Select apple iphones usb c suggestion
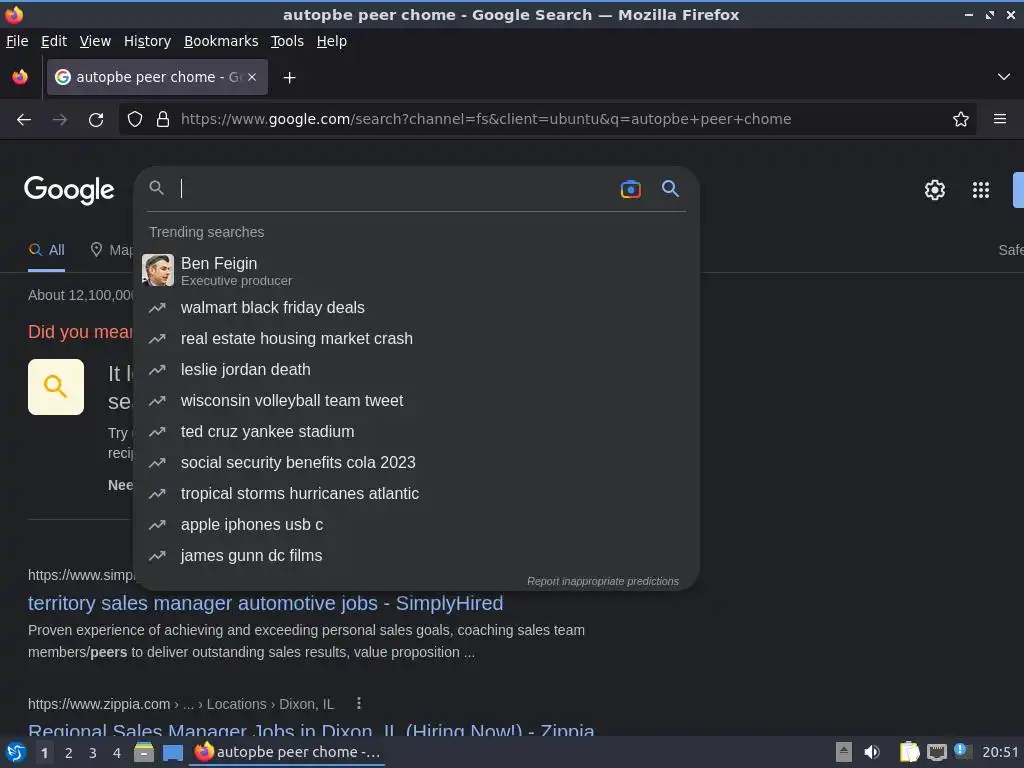Screen dimensions: 1024x768 pos(417,525)
